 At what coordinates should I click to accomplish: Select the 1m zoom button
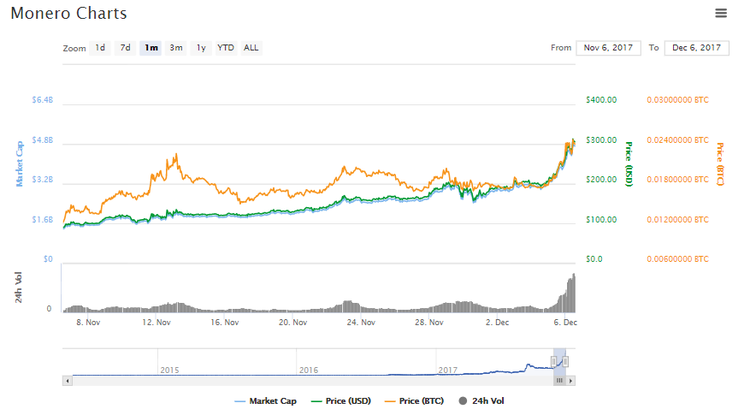click(151, 48)
